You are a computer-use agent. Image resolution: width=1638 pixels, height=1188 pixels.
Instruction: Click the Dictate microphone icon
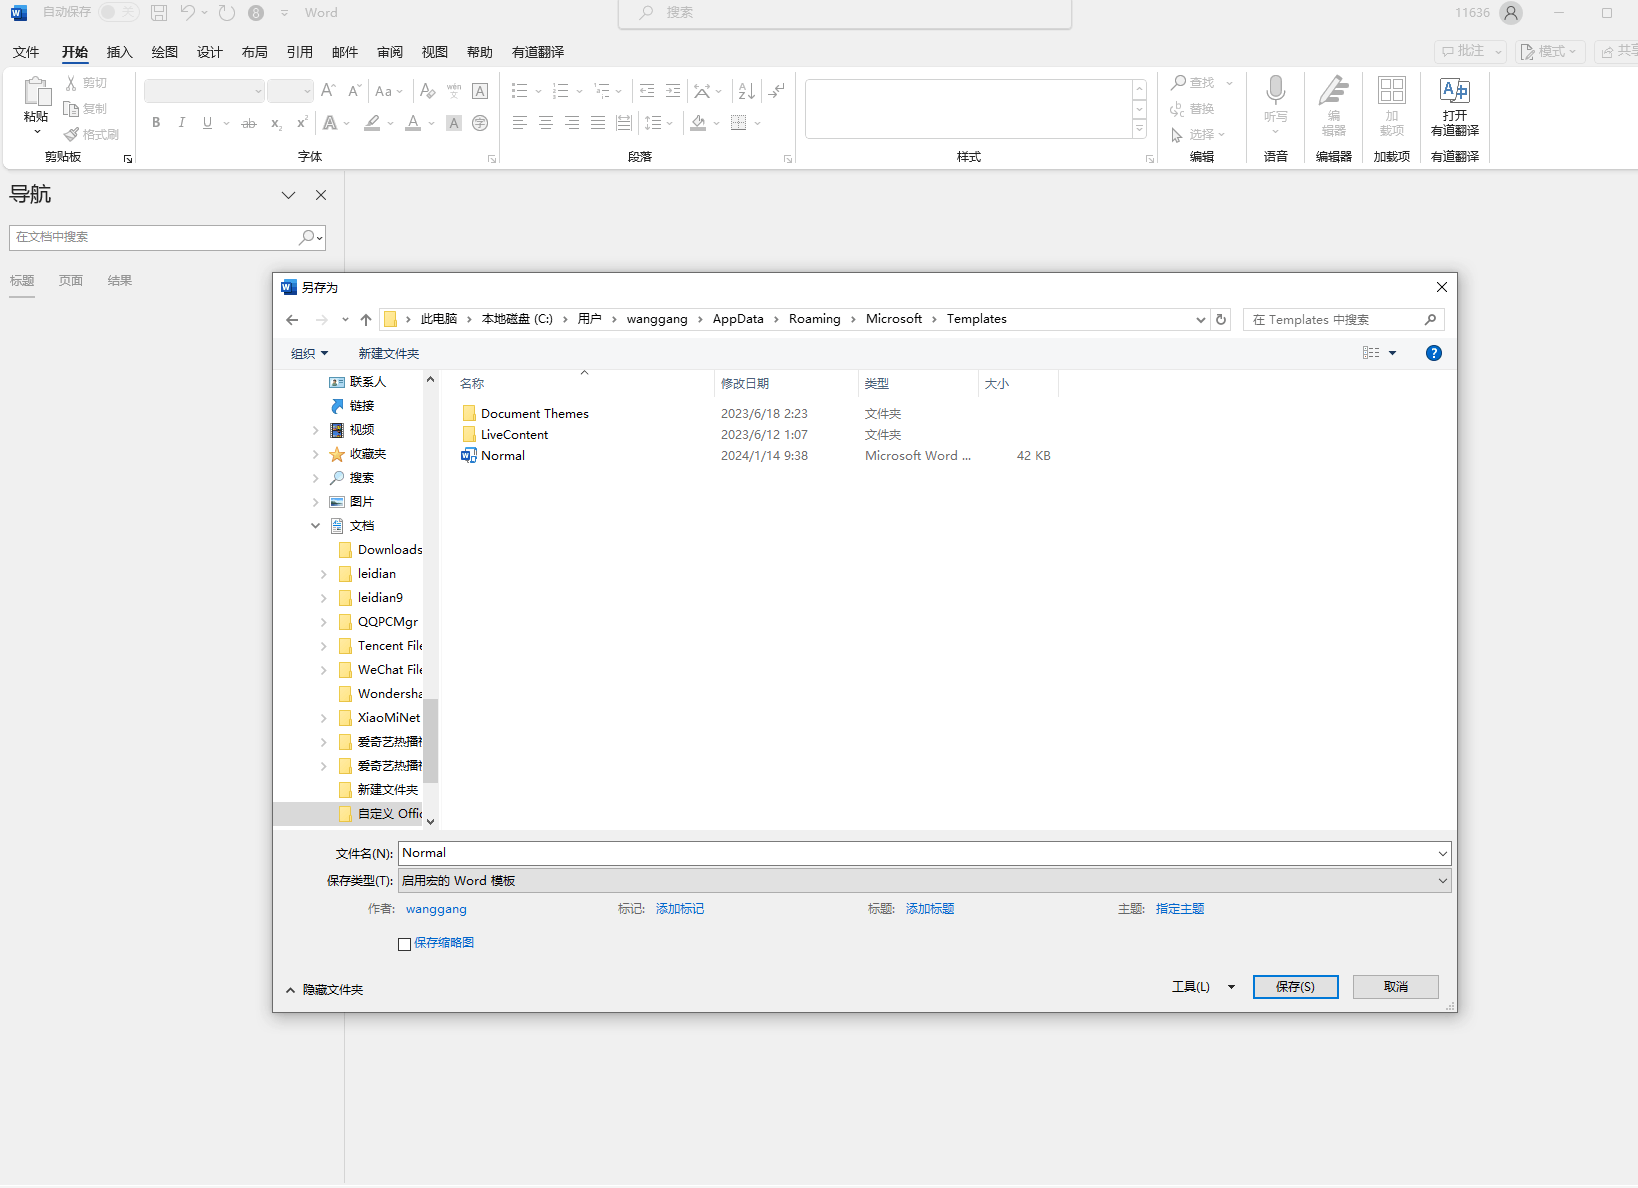point(1275,90)
